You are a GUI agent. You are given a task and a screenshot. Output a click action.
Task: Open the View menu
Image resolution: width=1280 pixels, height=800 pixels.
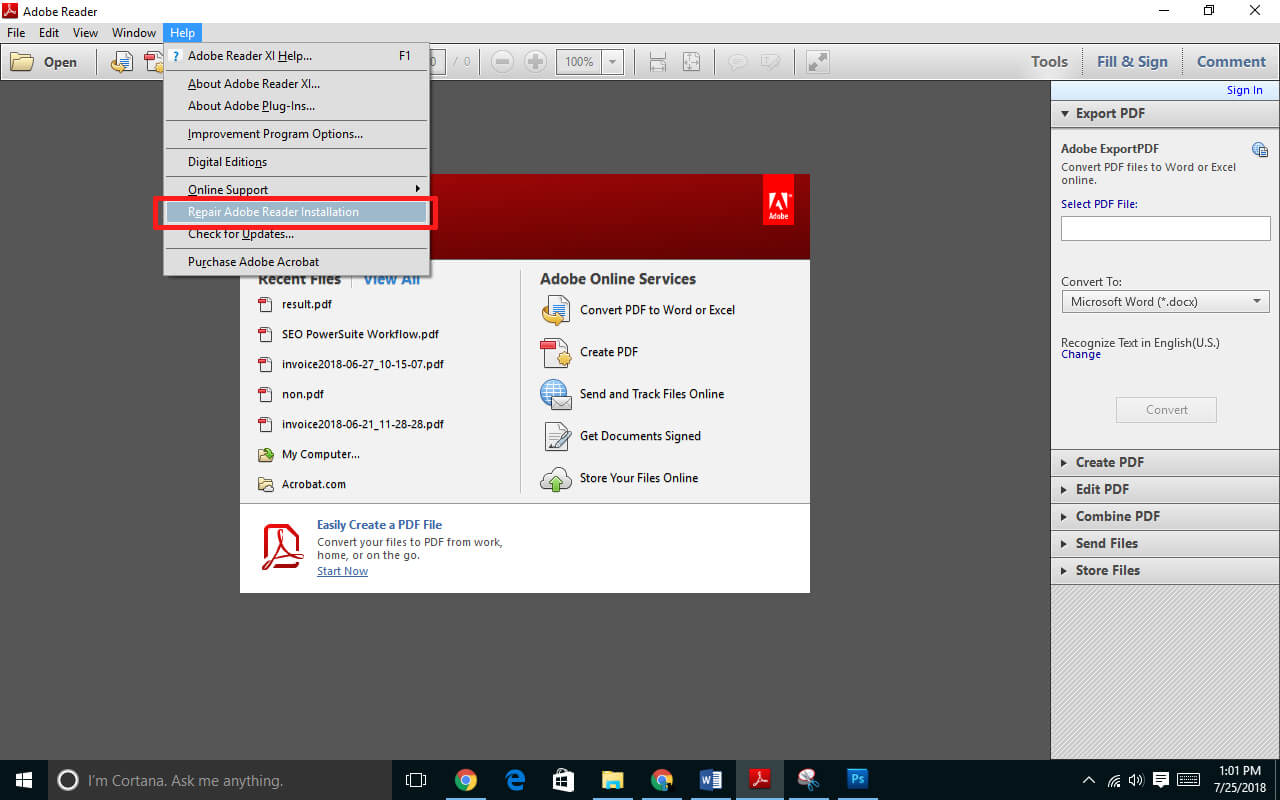[x=85, y=33]
